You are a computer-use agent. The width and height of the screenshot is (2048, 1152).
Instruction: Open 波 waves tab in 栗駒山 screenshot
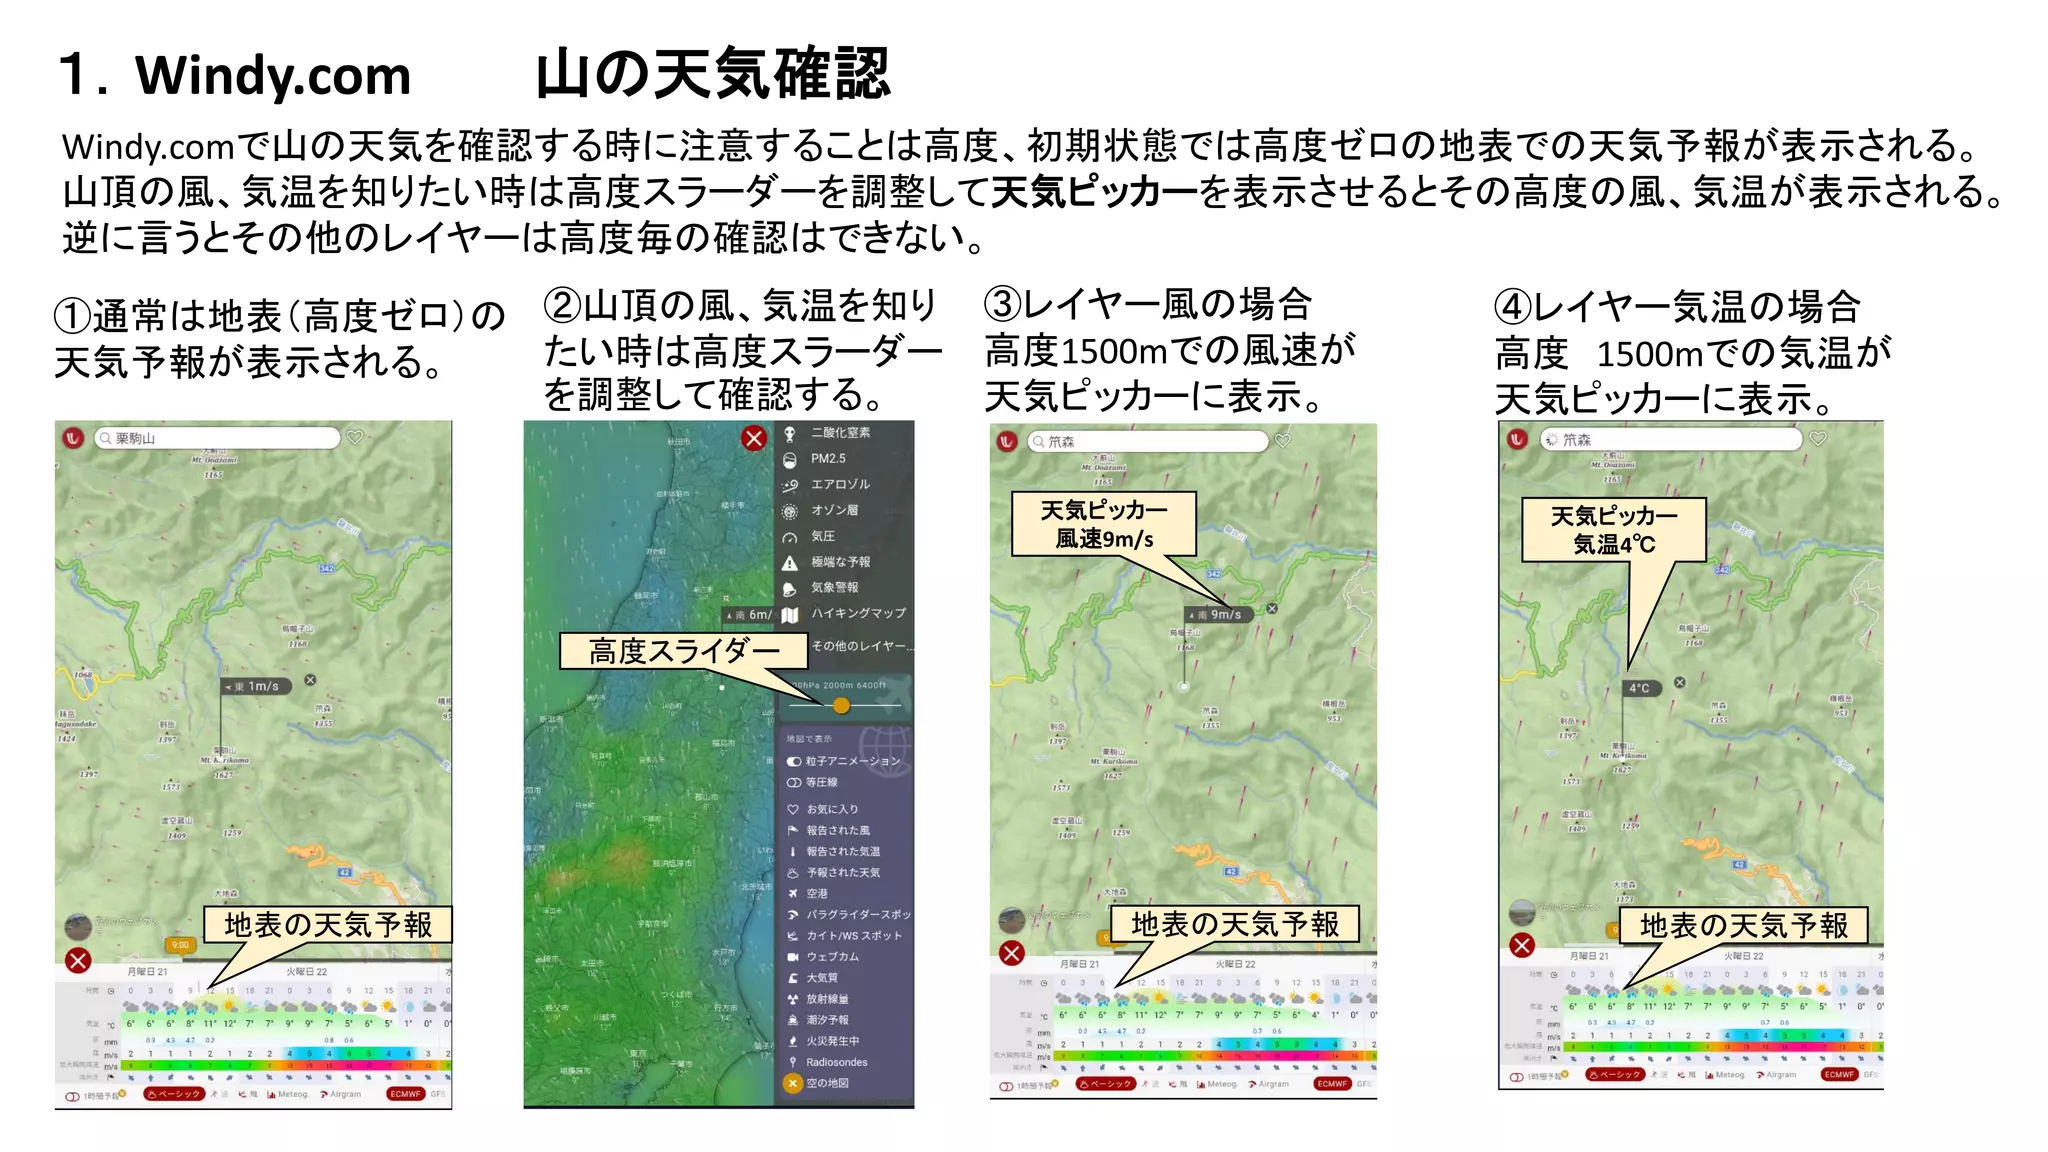click(218, 1094)
